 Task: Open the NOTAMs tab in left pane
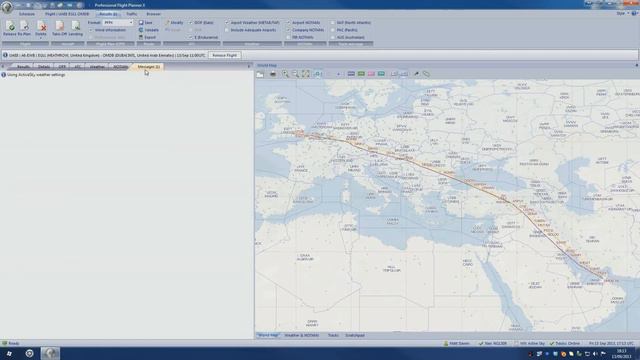tap(120, 67)
